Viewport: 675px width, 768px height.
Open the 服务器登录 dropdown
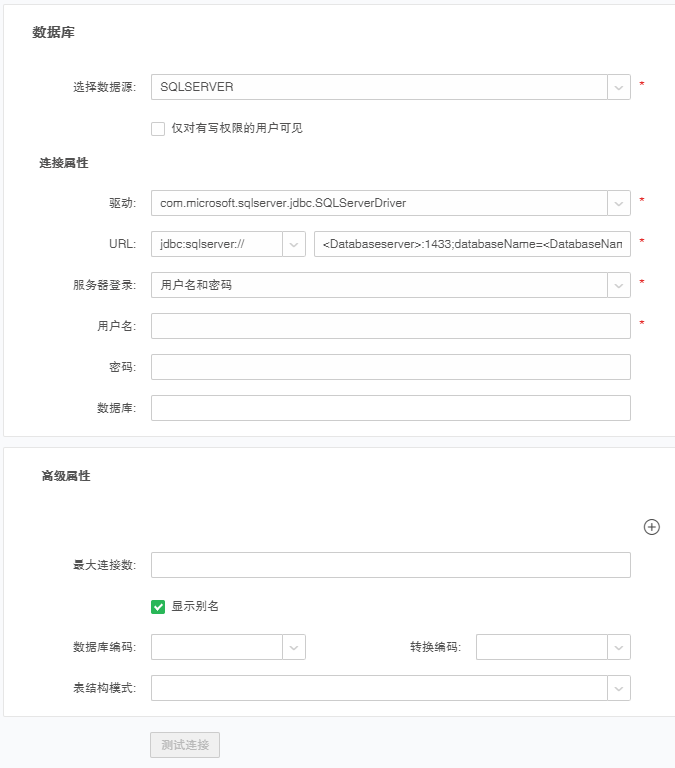(x=379, y=285)
